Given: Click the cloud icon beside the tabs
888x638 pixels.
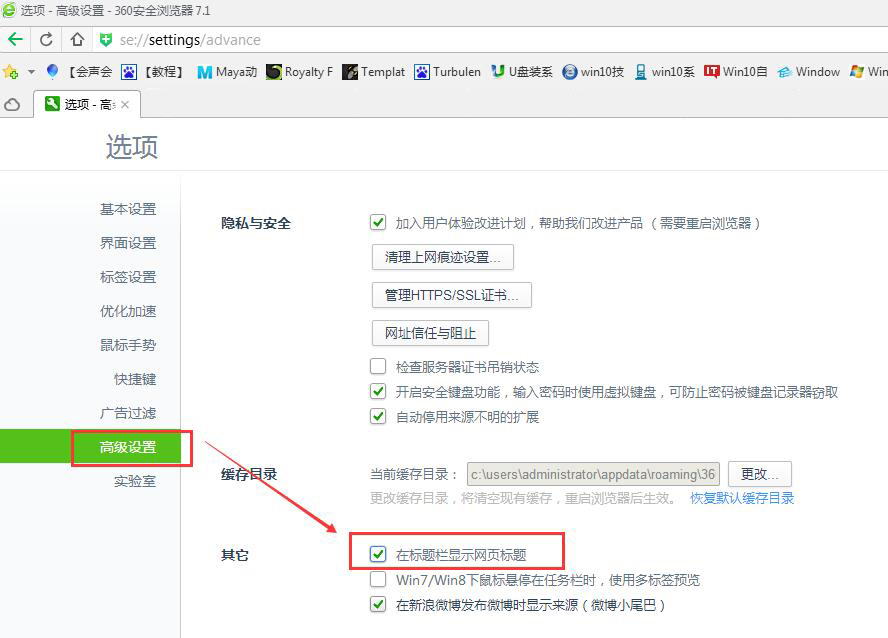Looking at the screenshot, I should 12,105.
